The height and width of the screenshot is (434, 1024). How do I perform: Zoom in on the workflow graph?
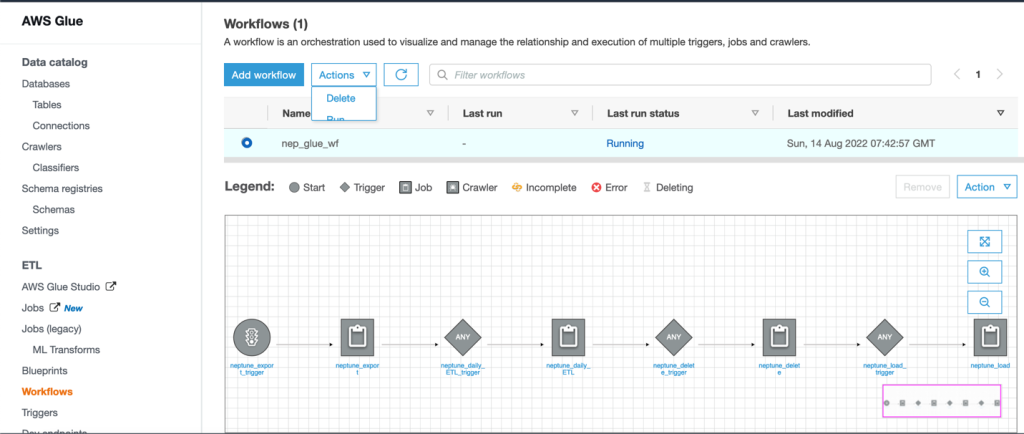point(985,272)
